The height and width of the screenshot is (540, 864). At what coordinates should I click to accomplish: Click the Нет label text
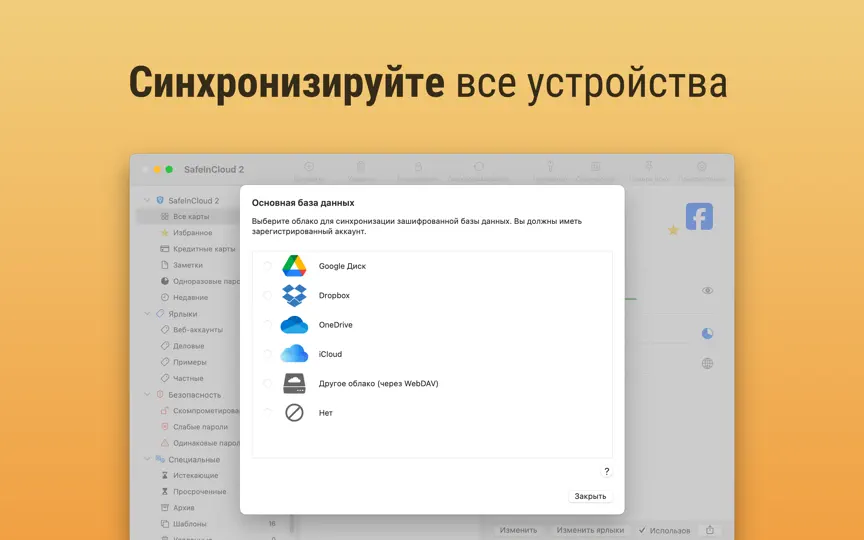point(326,413)
